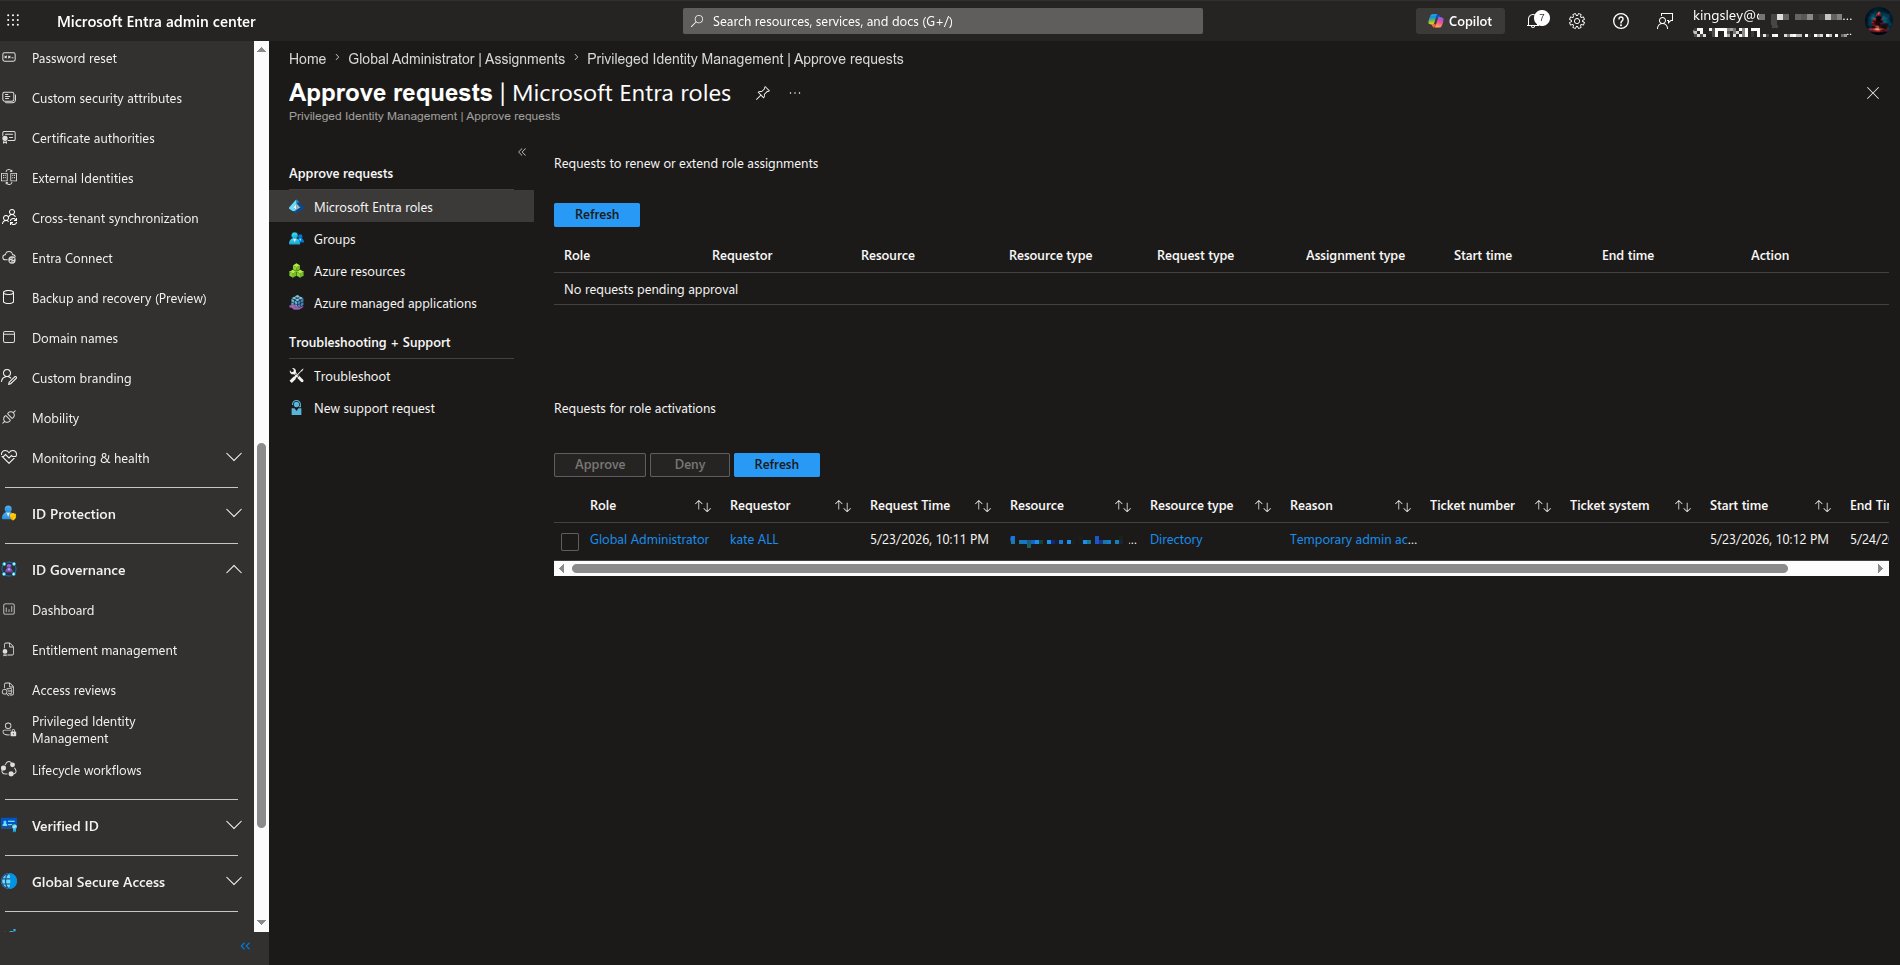This screenshot has height=965, width=1900.
Task: Expand Verified ID section
Action: (x=234, y=826)
